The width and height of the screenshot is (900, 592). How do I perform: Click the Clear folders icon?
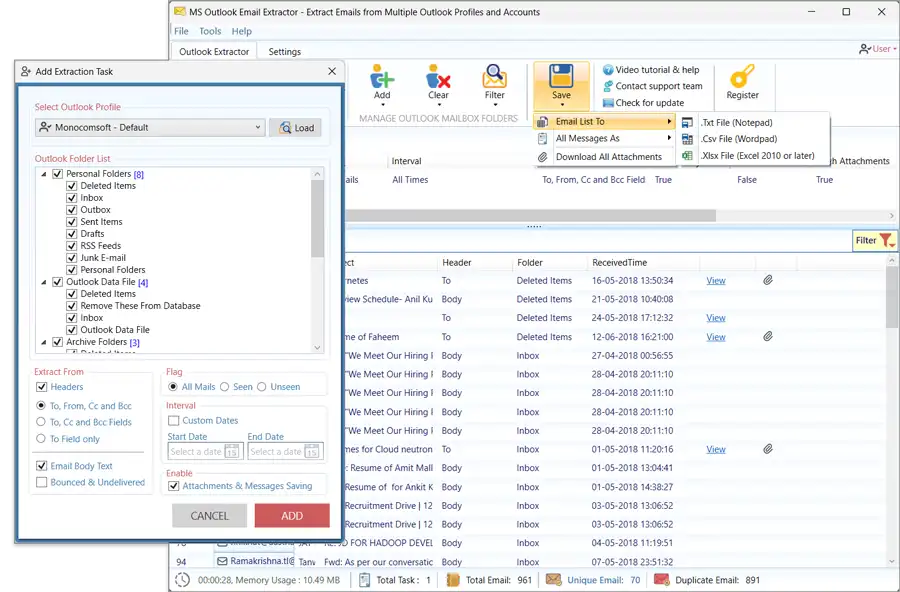(x=438, y=76)
